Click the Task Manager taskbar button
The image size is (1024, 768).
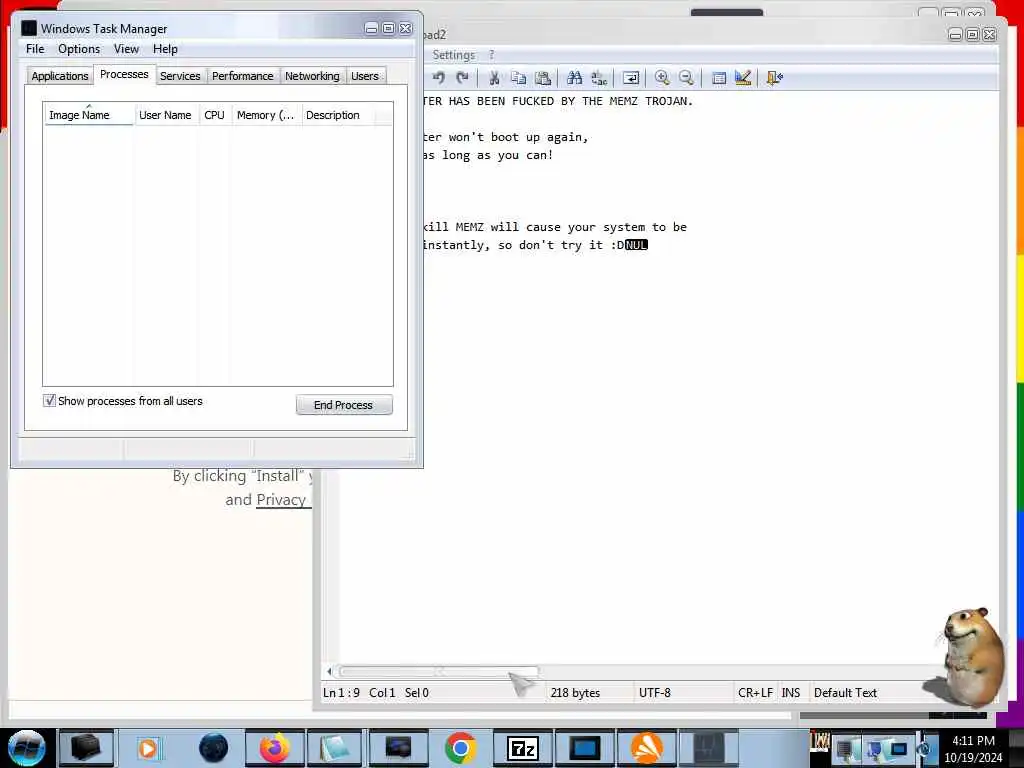coord(709,748)
